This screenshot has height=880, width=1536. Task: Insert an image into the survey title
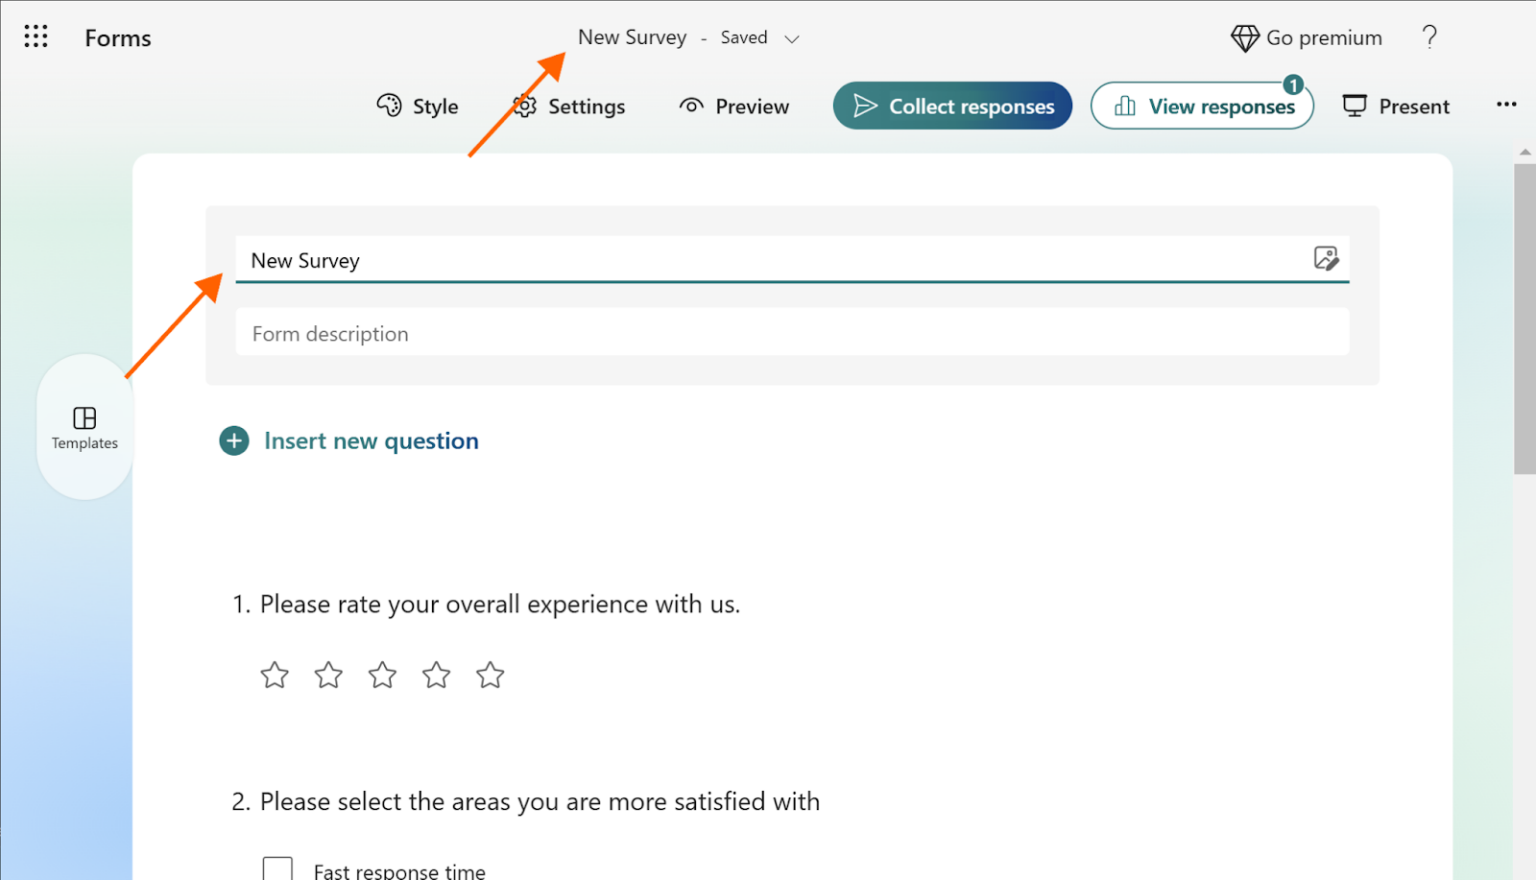(1327, 259)
